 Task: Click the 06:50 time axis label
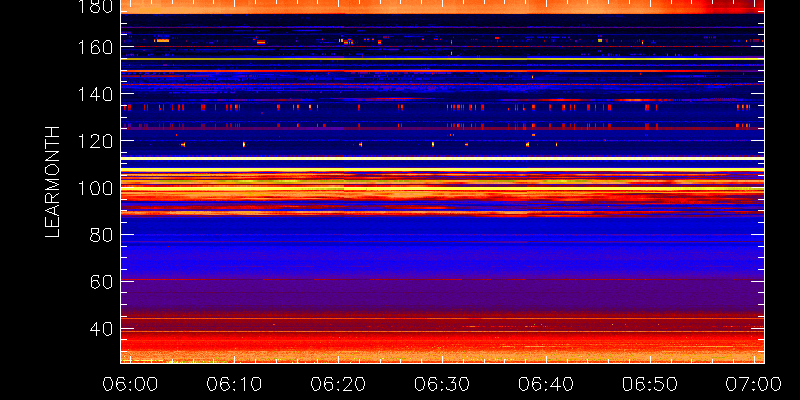click(650, 384)
